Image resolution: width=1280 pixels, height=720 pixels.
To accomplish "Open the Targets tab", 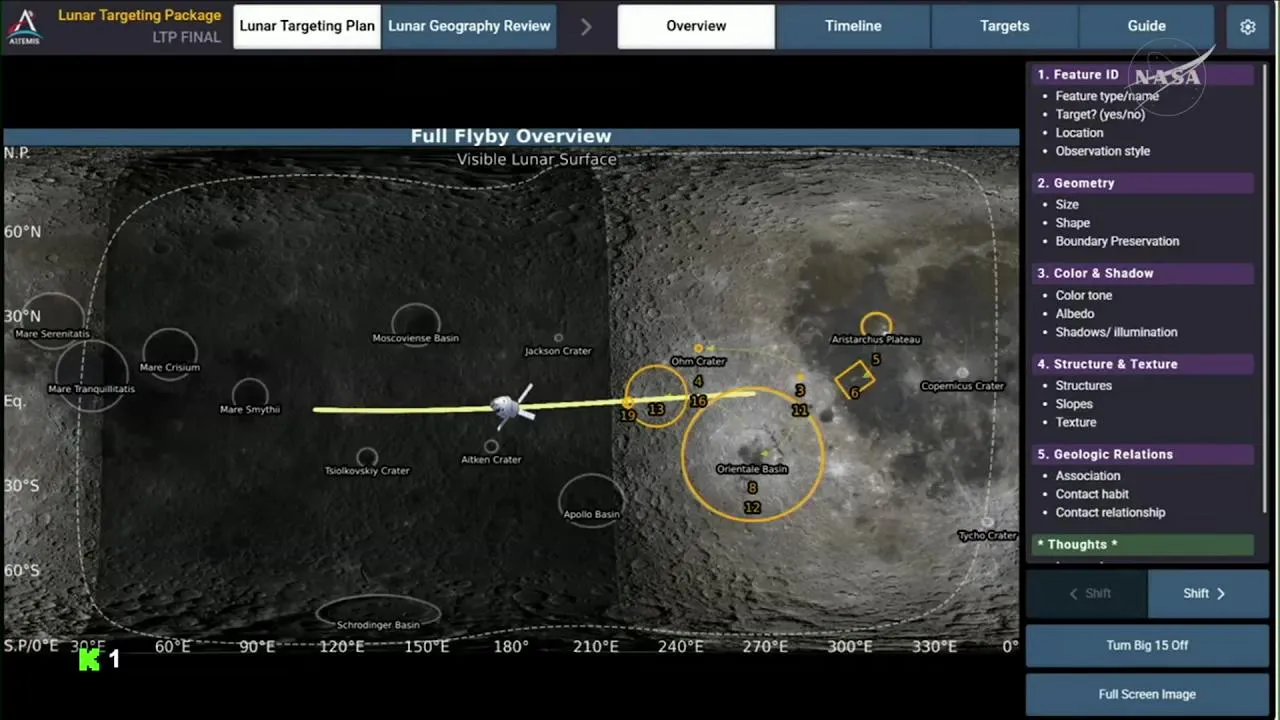I will tap(1005, 27).
